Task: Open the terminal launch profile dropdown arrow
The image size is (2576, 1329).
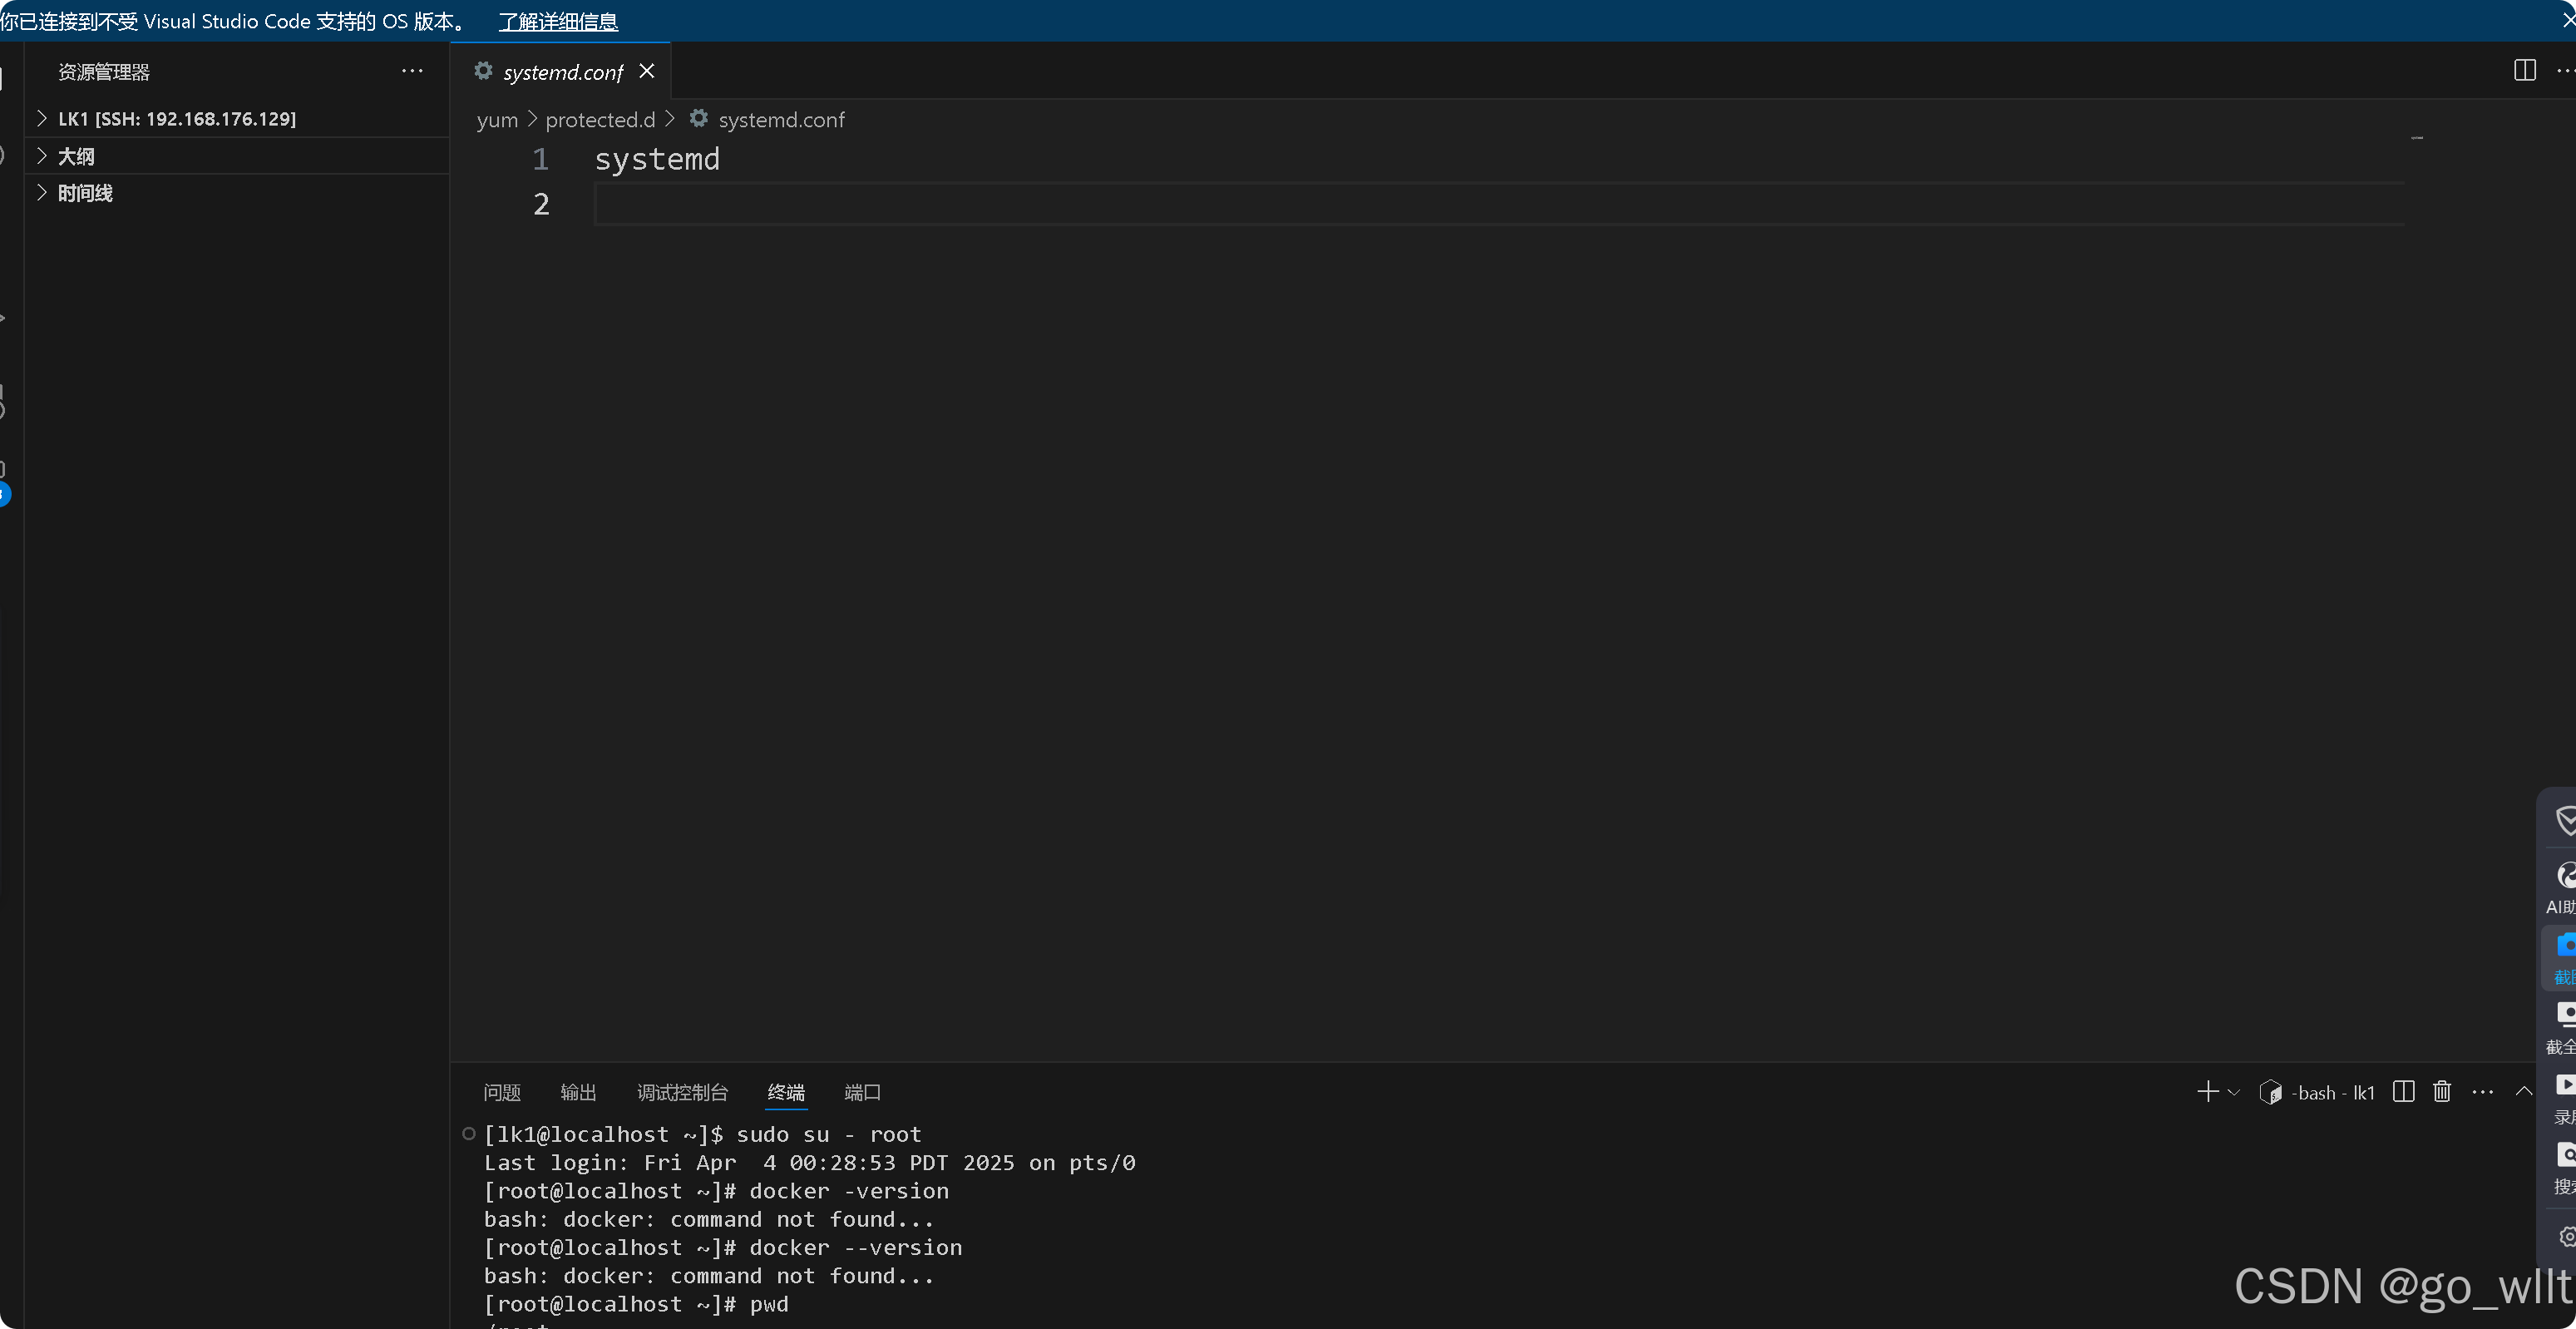Action: 2234,1092
